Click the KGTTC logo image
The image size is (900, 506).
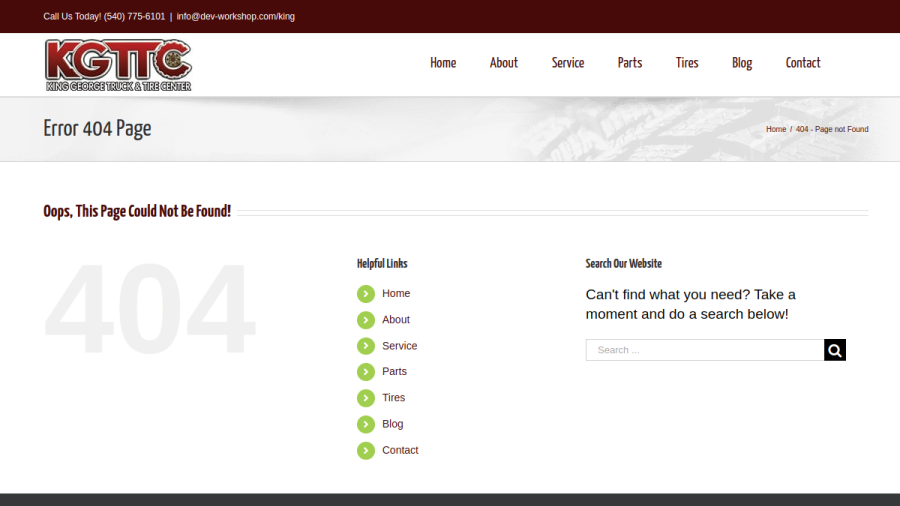(118, 65)
